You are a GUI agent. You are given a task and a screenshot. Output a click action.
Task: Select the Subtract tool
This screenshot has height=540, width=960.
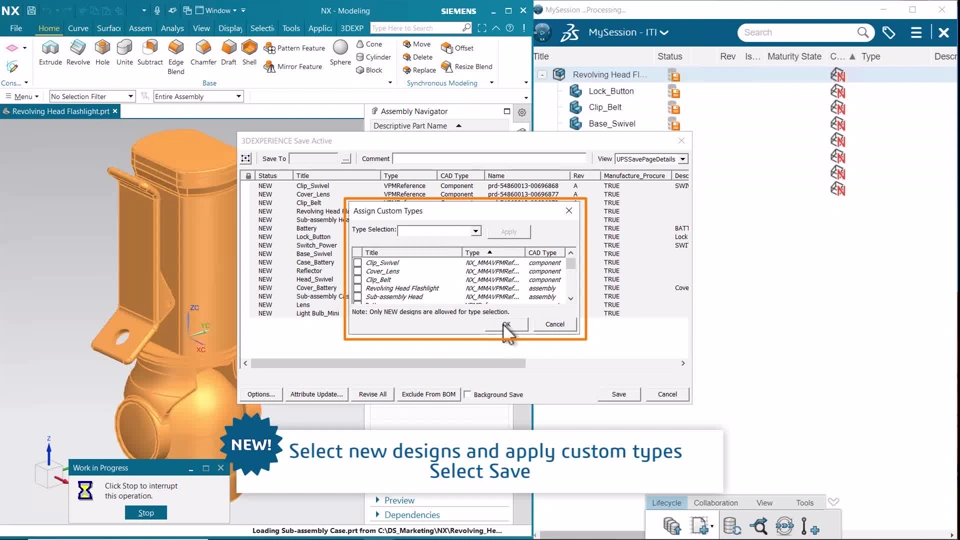[x=150, y=53]
